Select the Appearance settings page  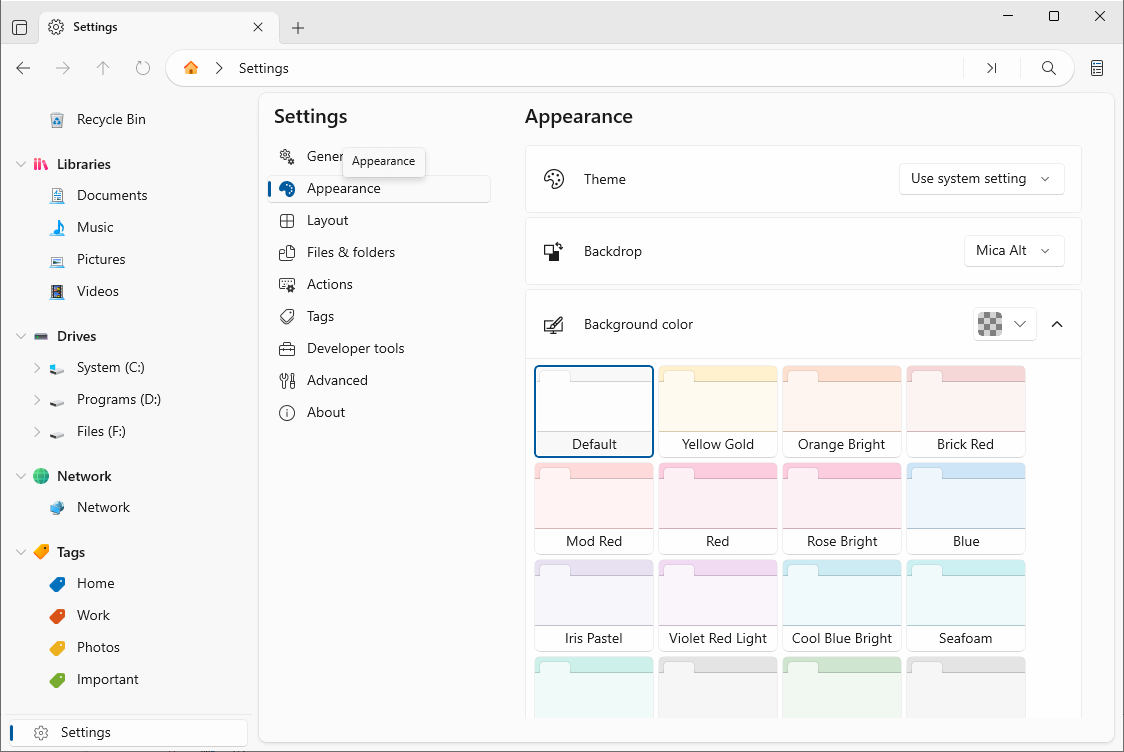[379, 189]
